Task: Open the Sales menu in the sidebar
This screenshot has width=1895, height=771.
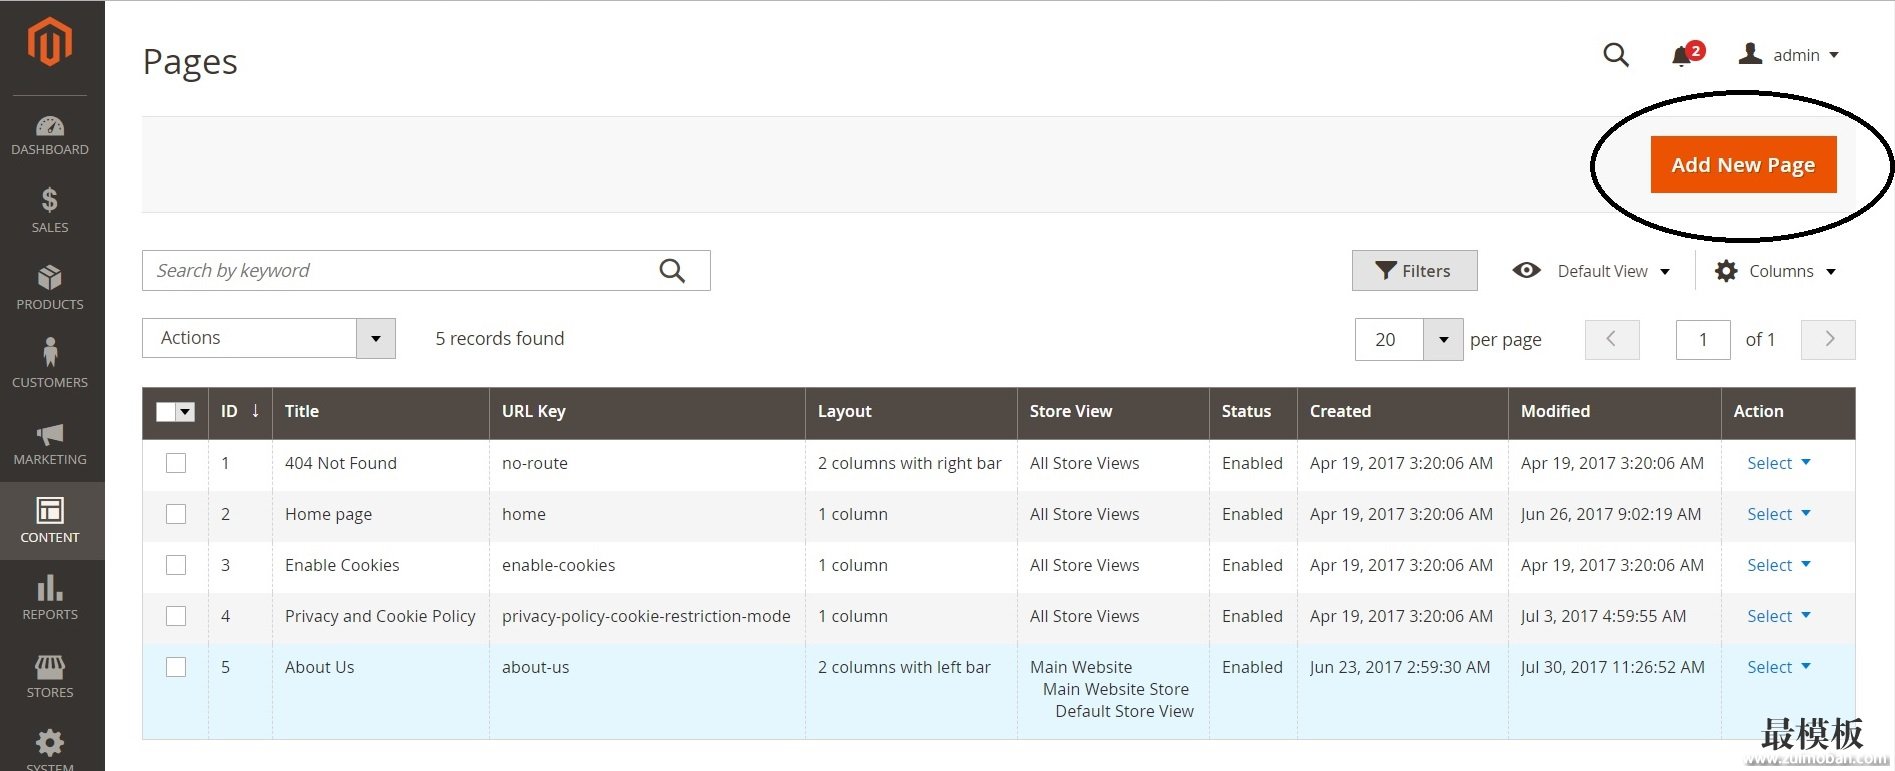Action: click(50, 209)
